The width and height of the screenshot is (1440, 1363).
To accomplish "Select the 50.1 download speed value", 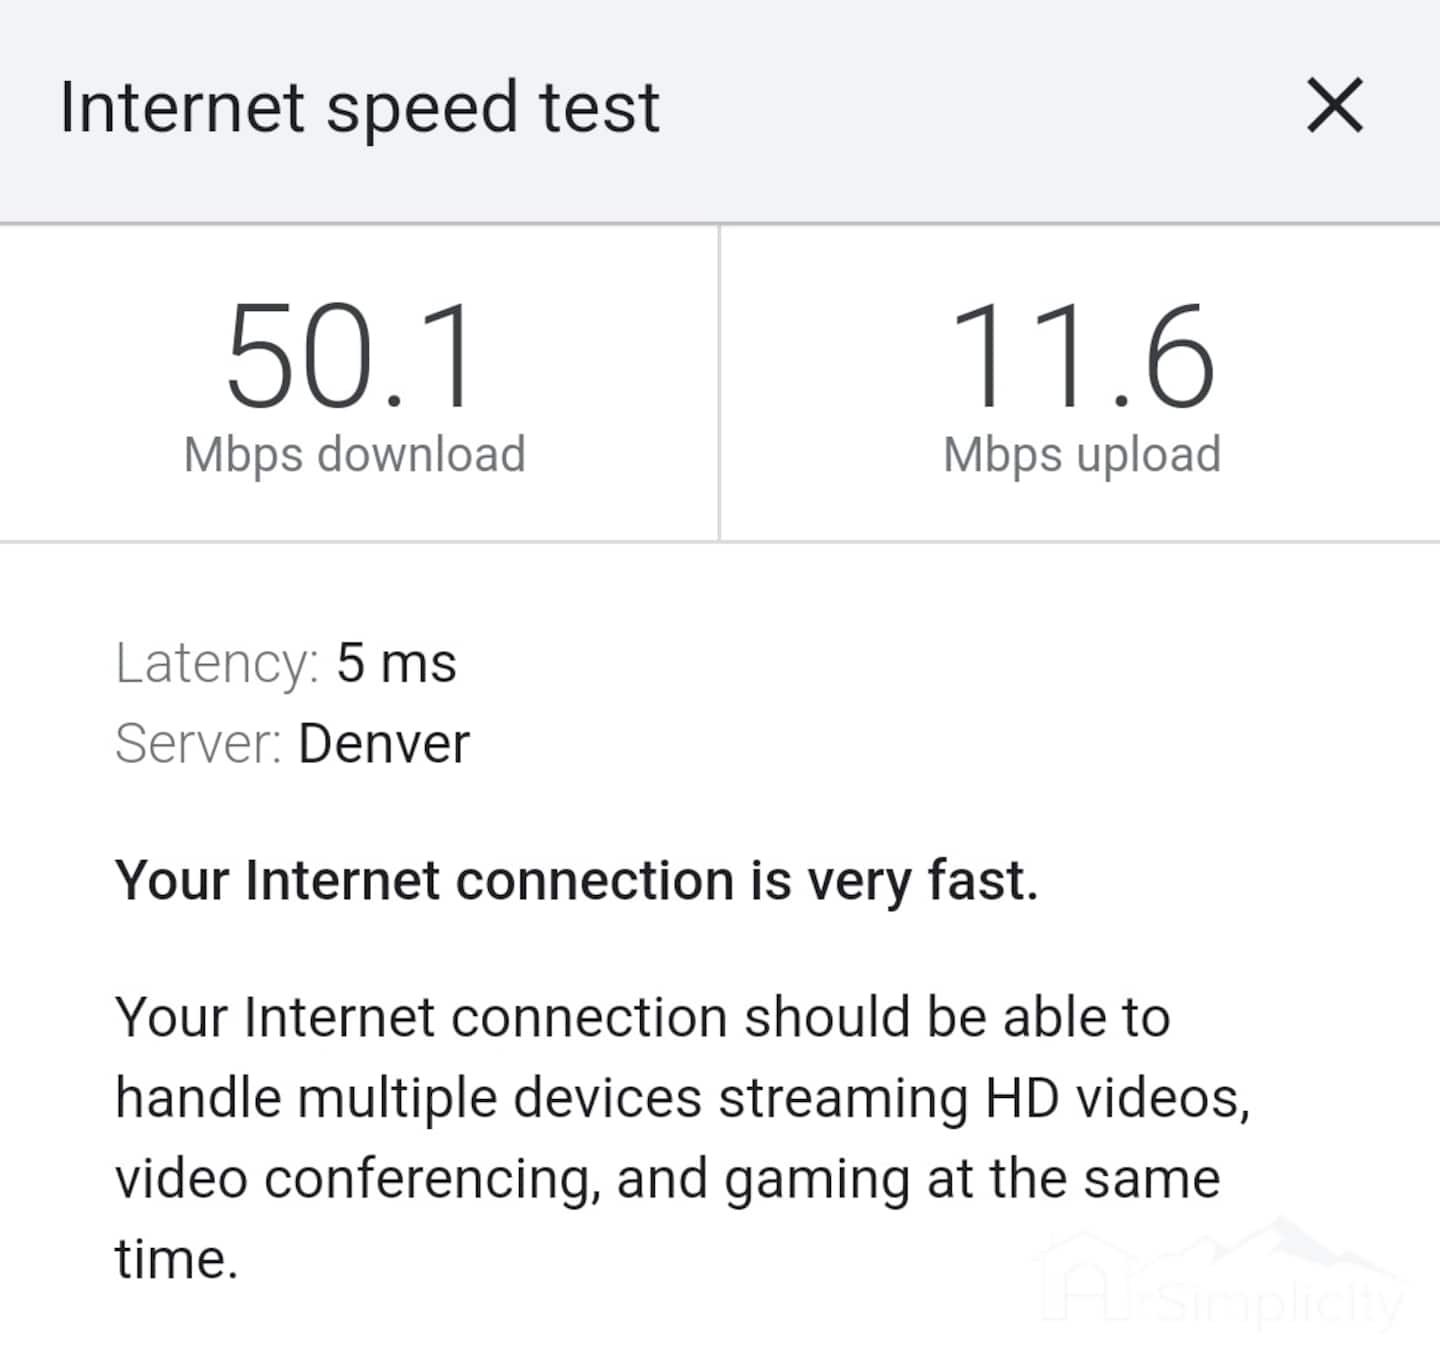I will [x=350, y=358].
